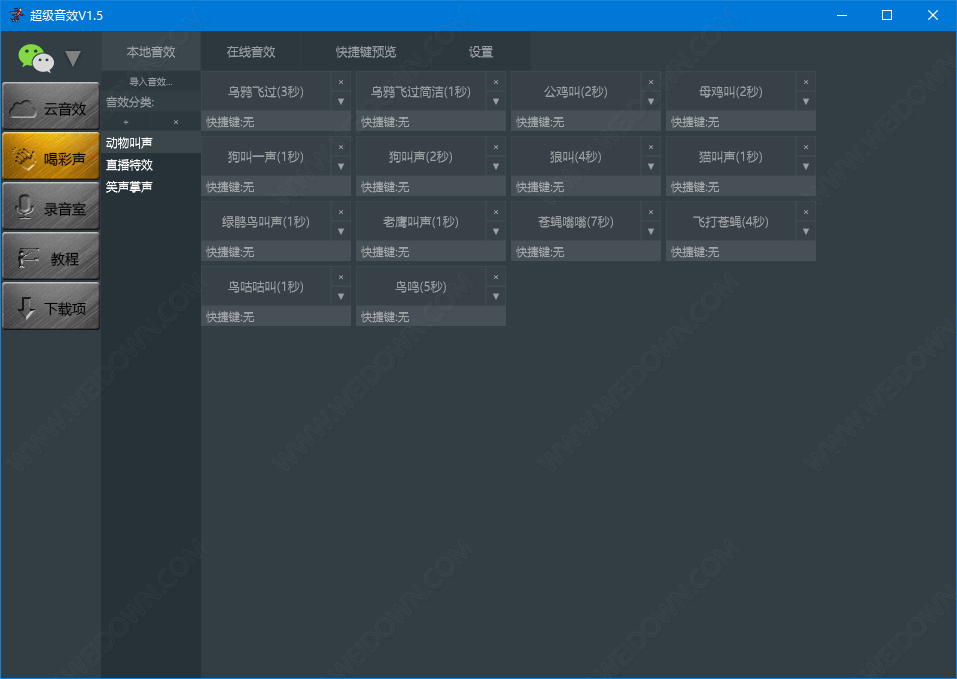Play the 狼叫(4秒) sound
The height and width of the screenshot is (679, 957).
tap(576, 157)
